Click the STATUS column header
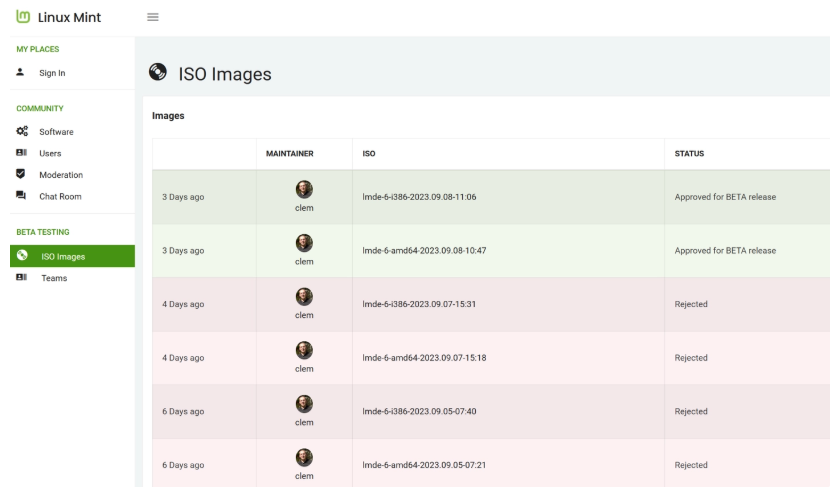 point(689,153)
